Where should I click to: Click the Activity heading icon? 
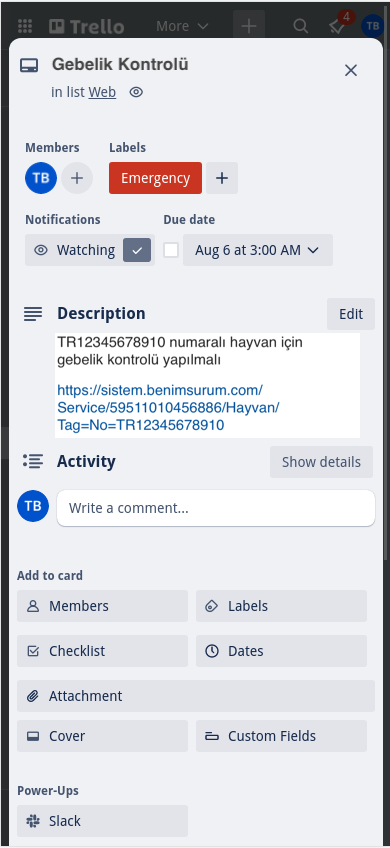pyautogui.click(x=33, y=461)
